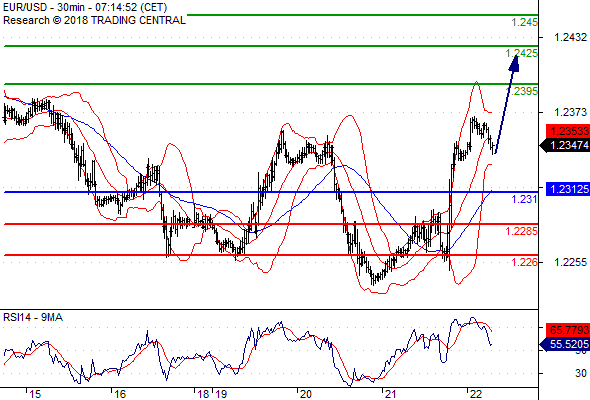The height and width of the screenshot is (400, 590).
Task: Click the 1.2373 price axis value
Action: pyautogui.click(x=570, y=112)
